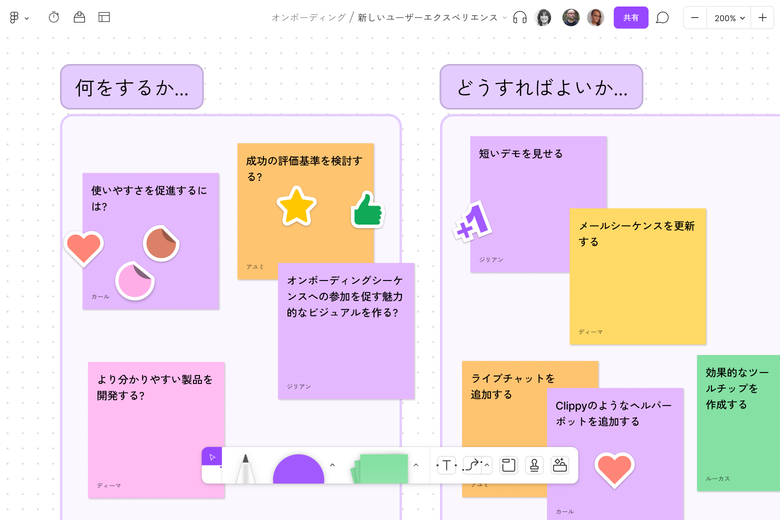Screen dimensions: 780x520
Task: Click the オンボーディング breadcrumb in title
Action: (x=308, y=18)
